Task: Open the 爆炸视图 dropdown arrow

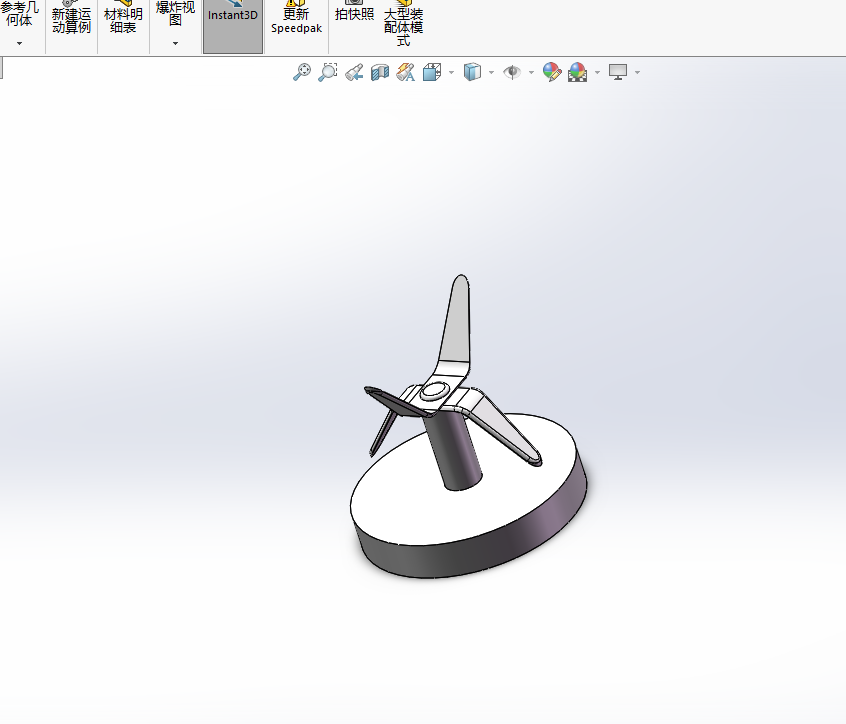Action: click(175, 43)
